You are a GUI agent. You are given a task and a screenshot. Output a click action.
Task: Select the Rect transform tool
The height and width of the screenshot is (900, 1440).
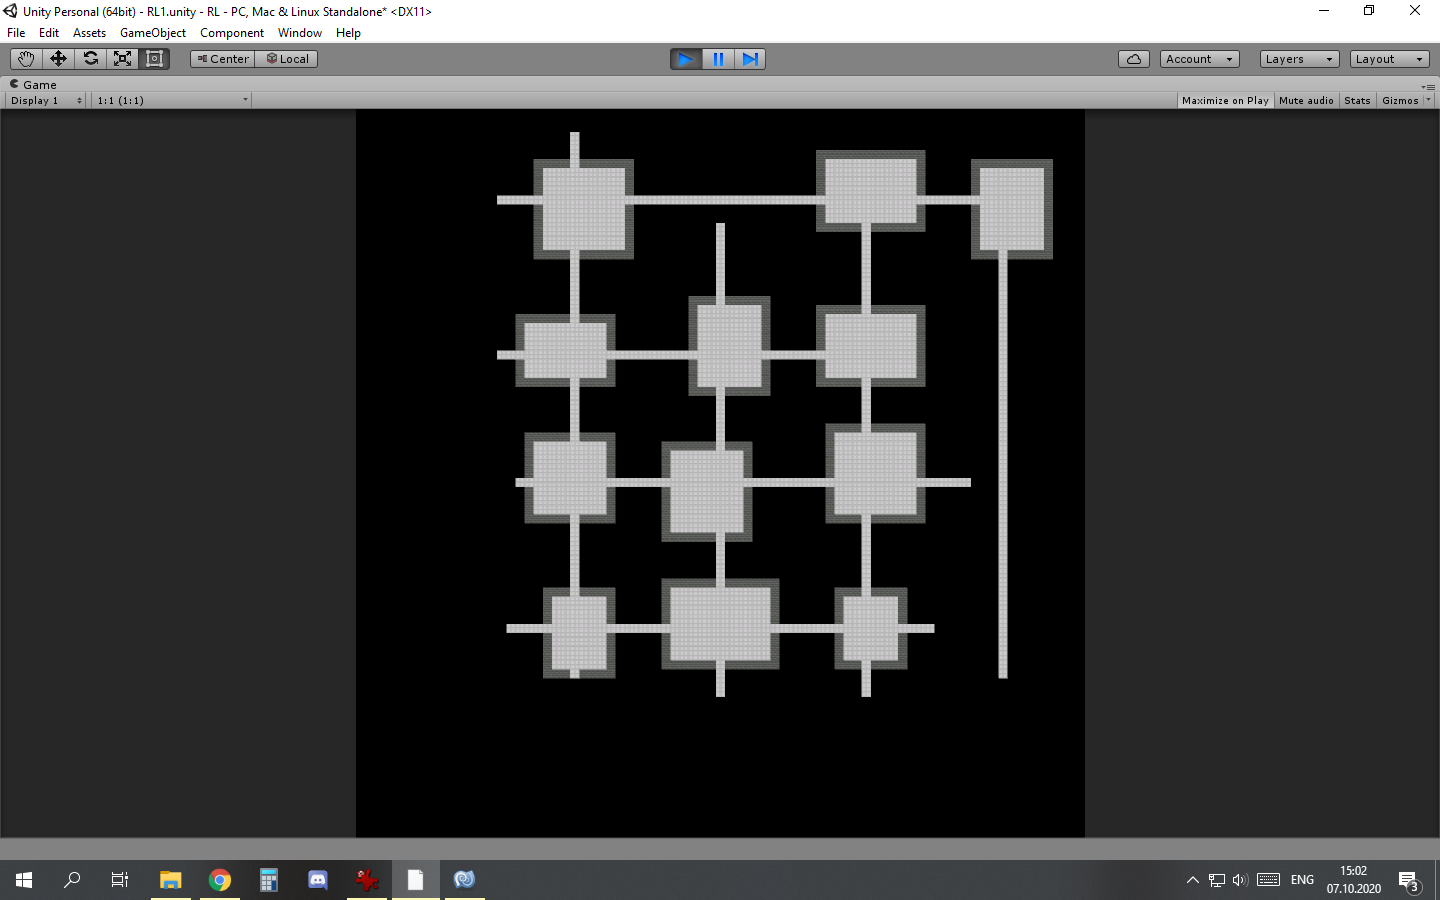coord(154,59)
